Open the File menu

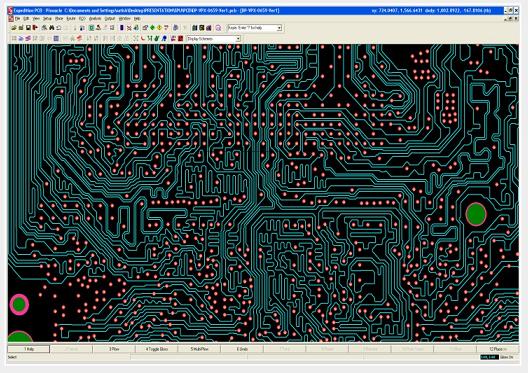click(18, 19)
